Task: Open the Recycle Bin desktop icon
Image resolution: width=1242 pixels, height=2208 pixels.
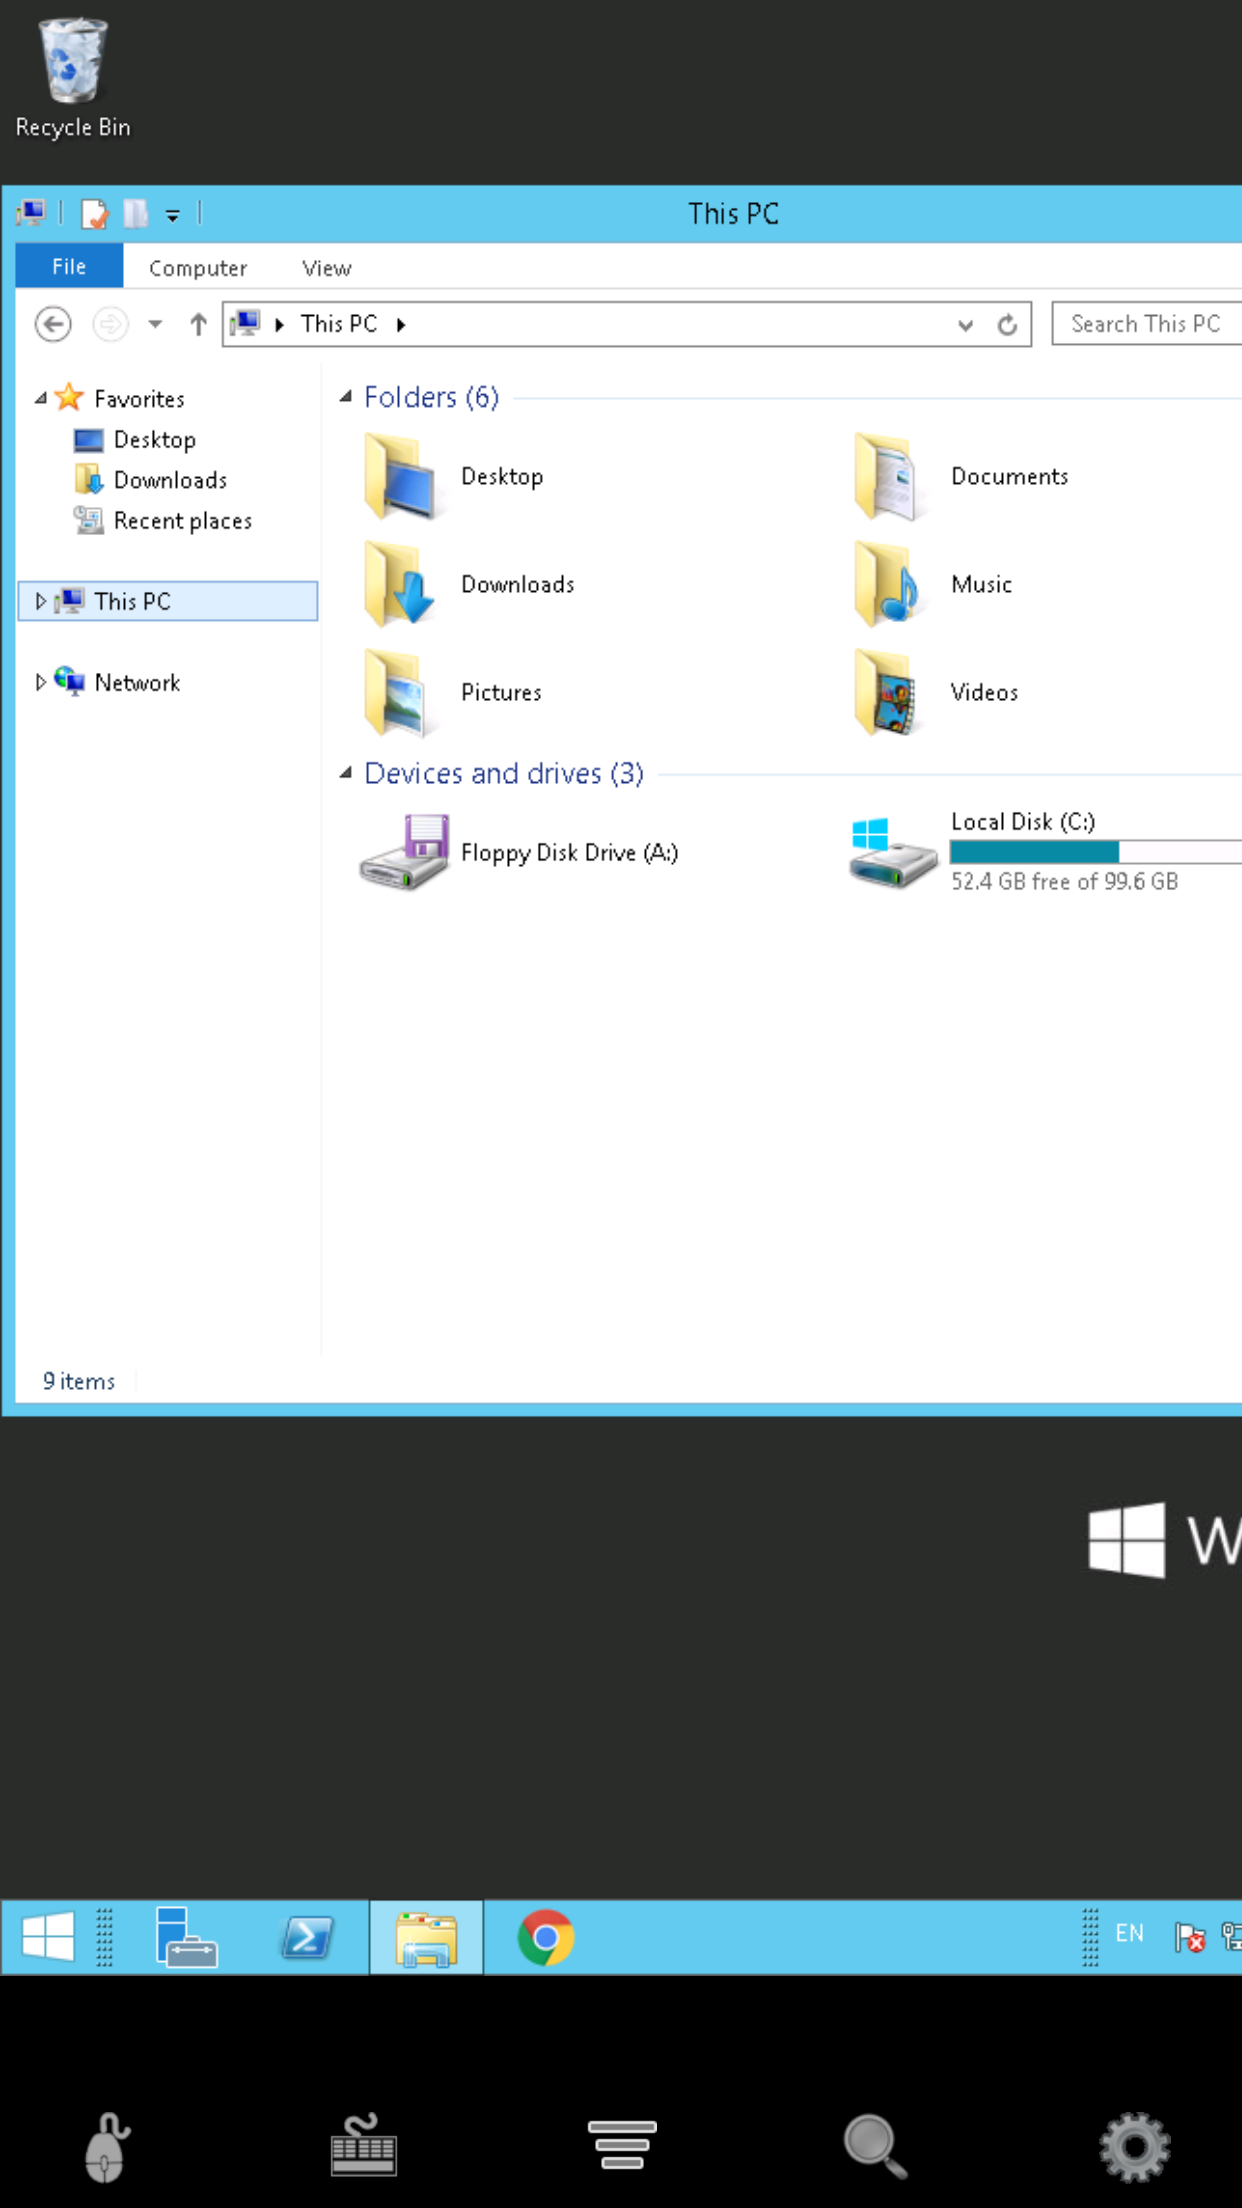Action: tap(72, 78)
